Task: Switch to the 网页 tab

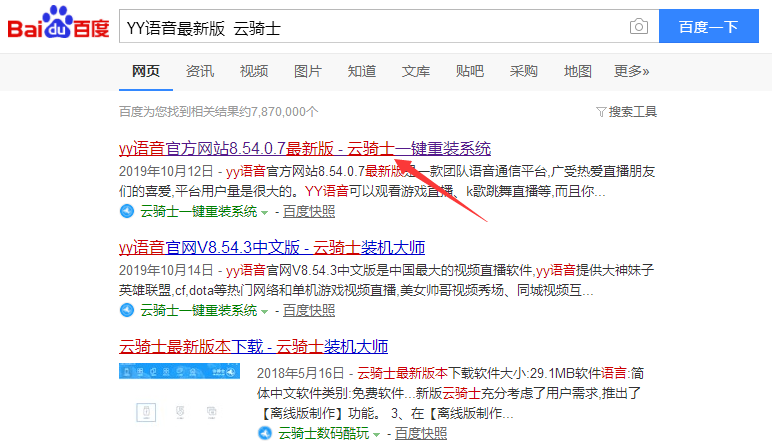Action: (146, 71)
